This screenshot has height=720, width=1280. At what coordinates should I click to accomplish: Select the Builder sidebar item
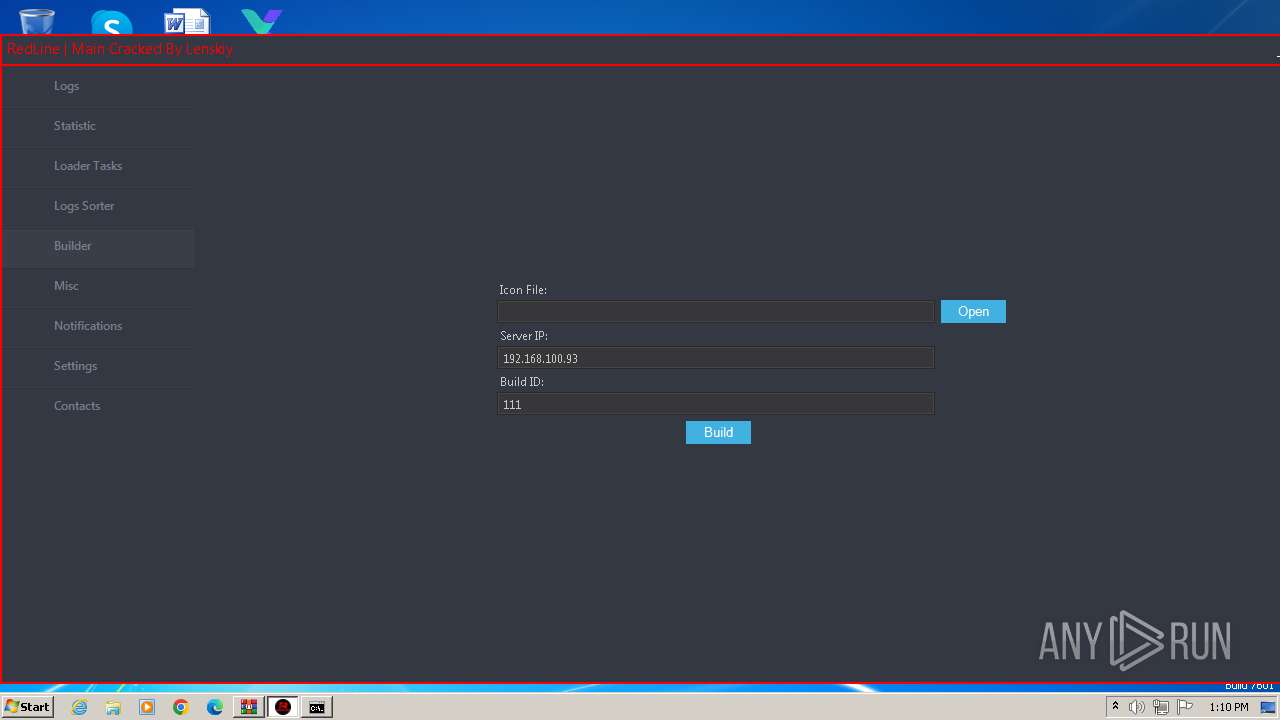98,246
